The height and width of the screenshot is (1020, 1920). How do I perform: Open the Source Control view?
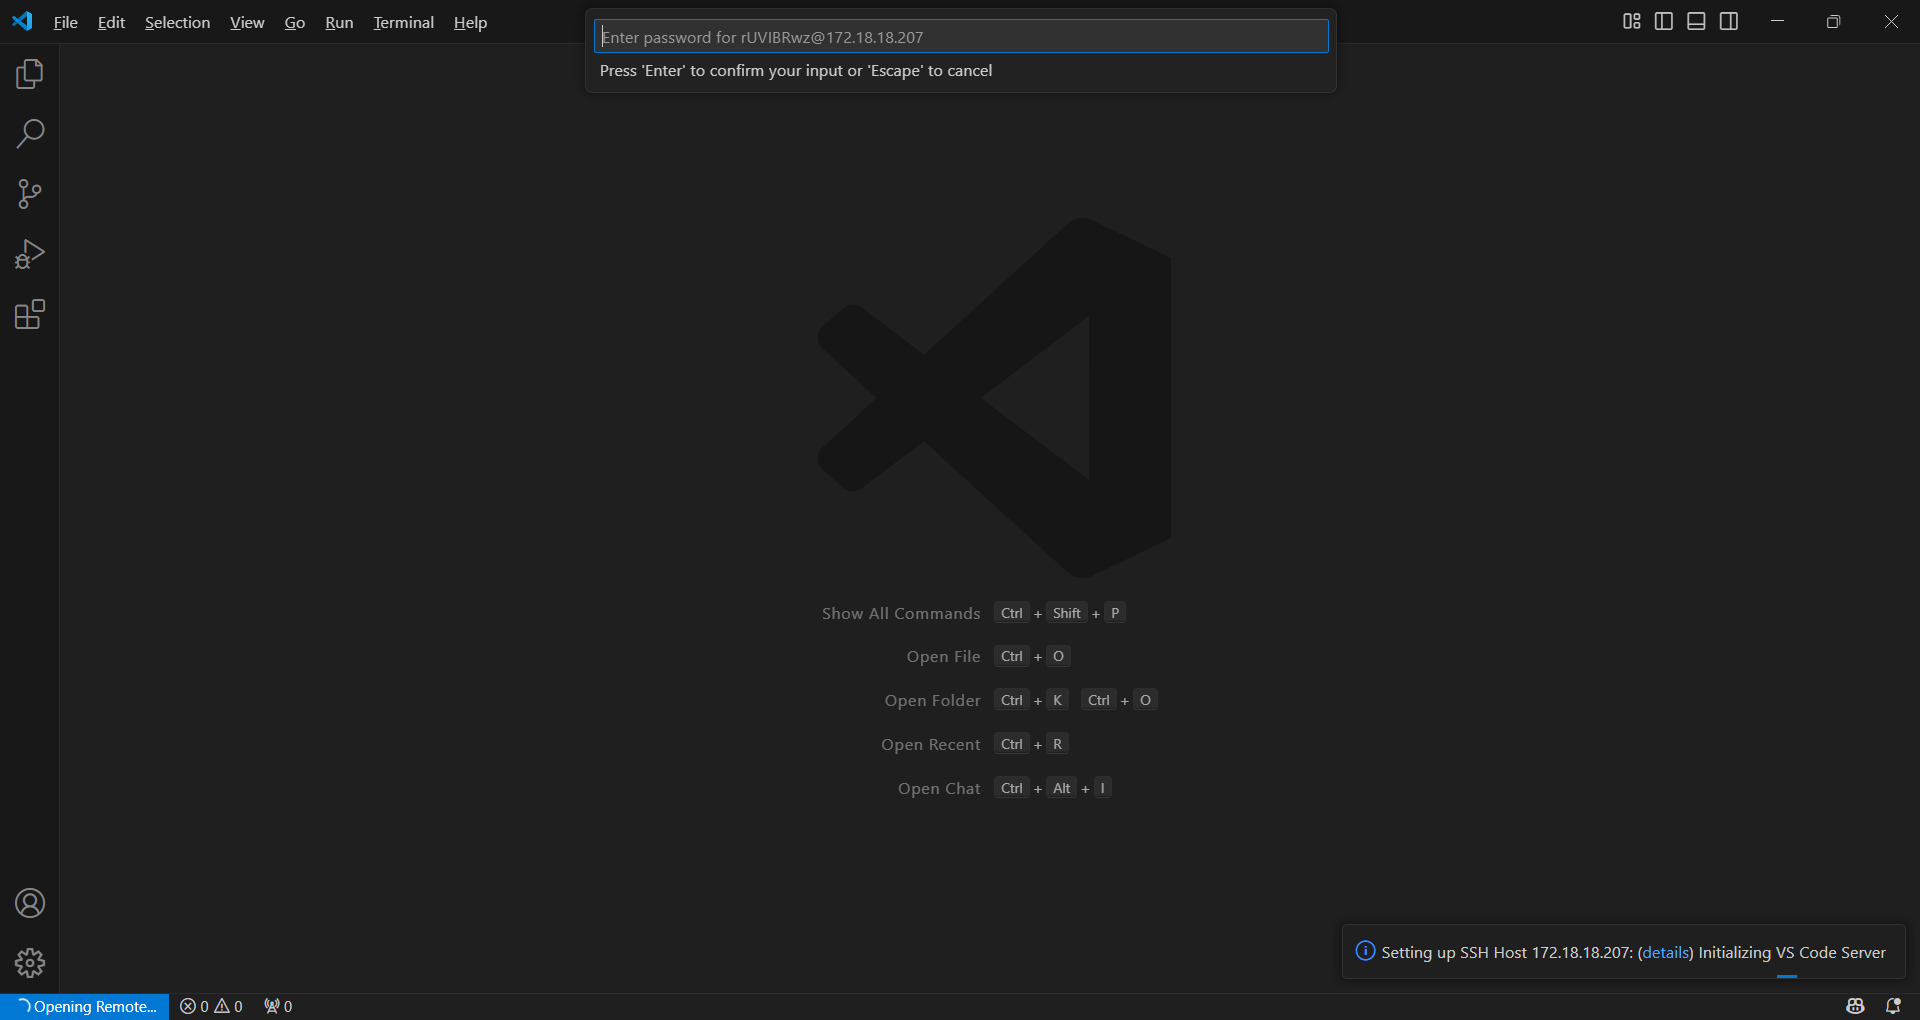30,194
